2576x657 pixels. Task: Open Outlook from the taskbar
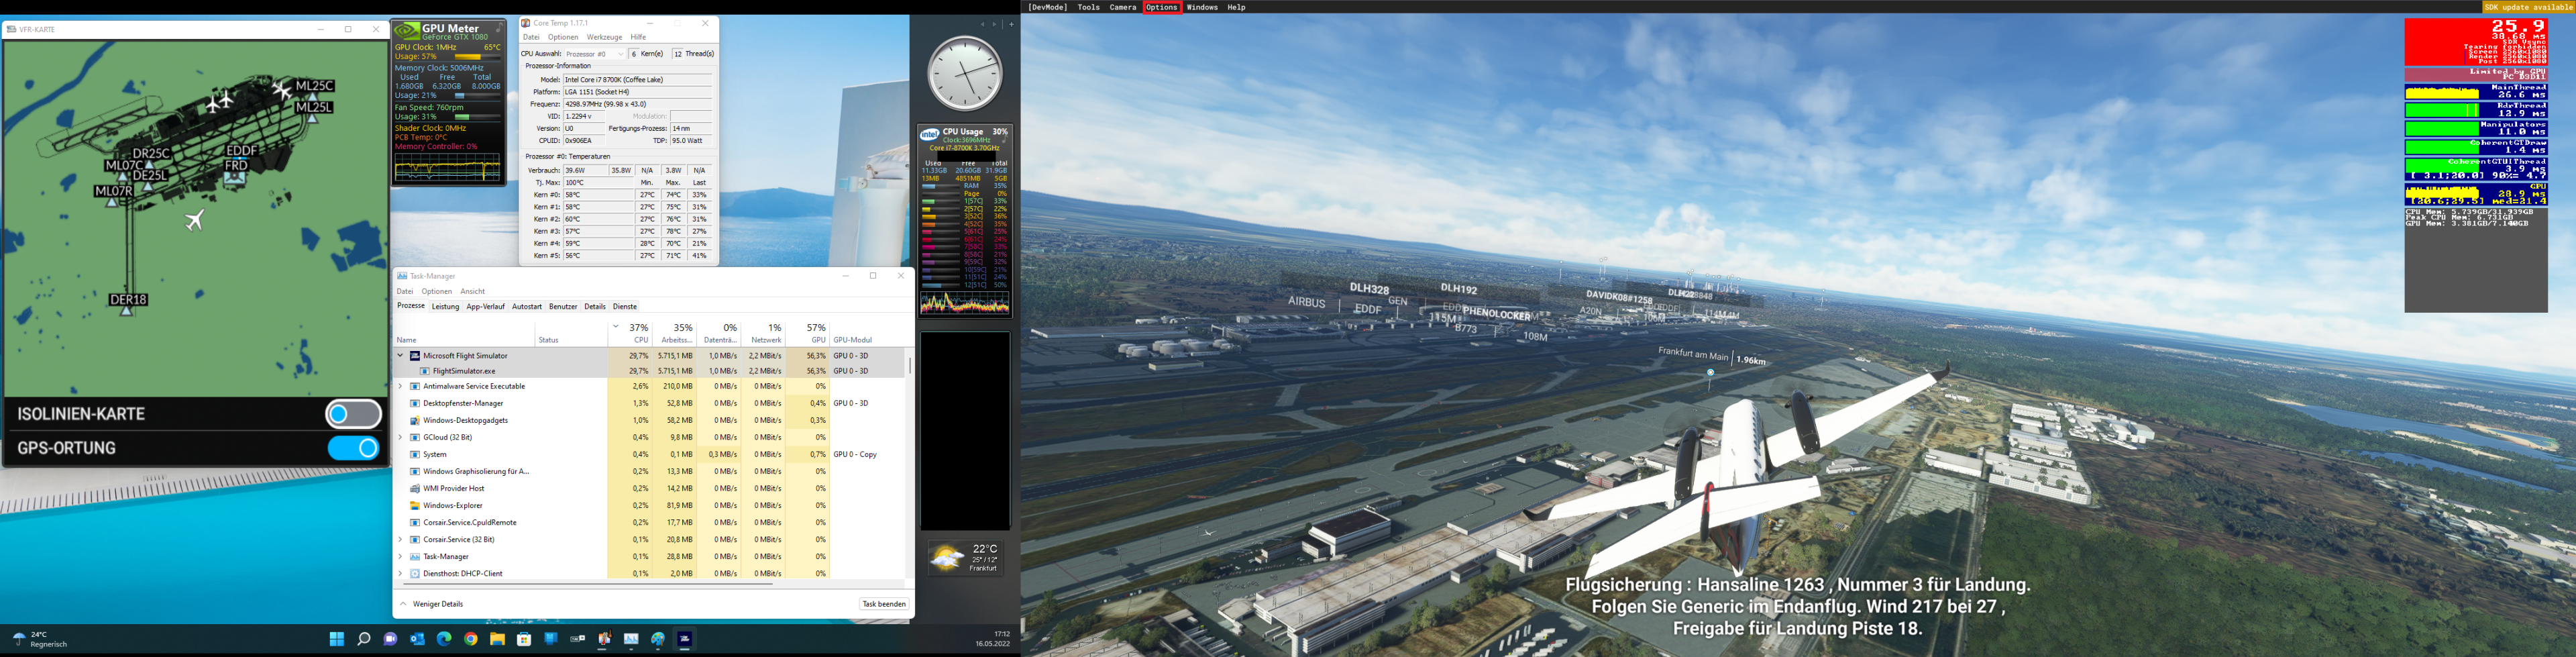(x=417, y=639)
